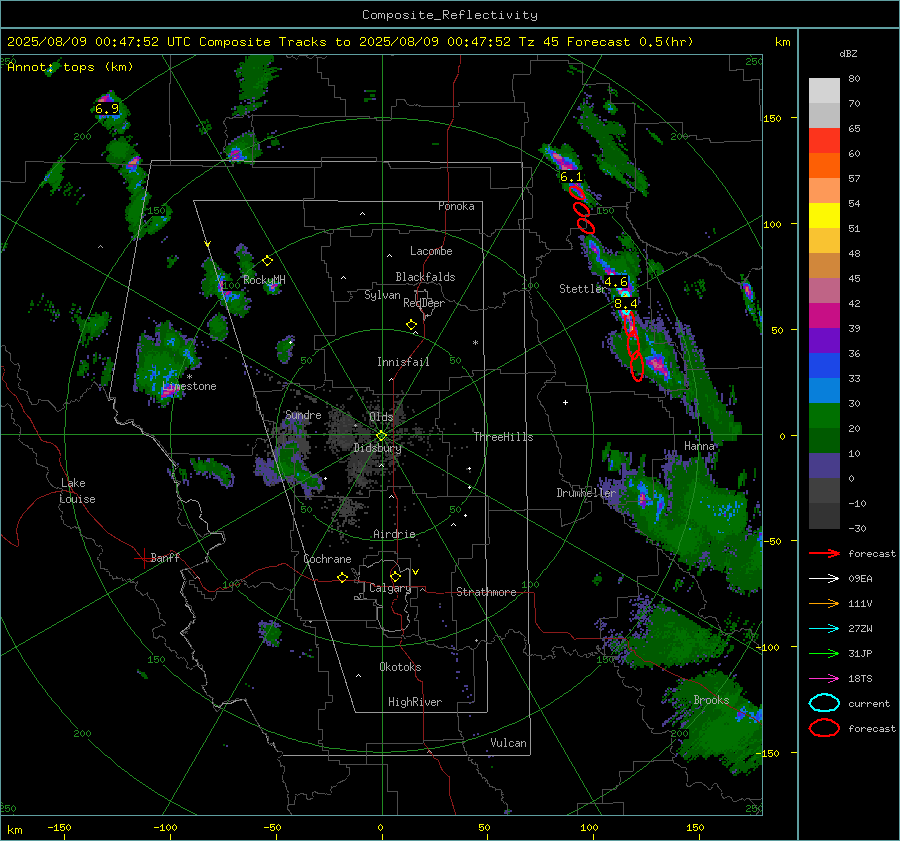Image resolution: width=900 pixels, height=841 pixels.
Task: Click the Sylvan label on the map
Action: point(382,295)
